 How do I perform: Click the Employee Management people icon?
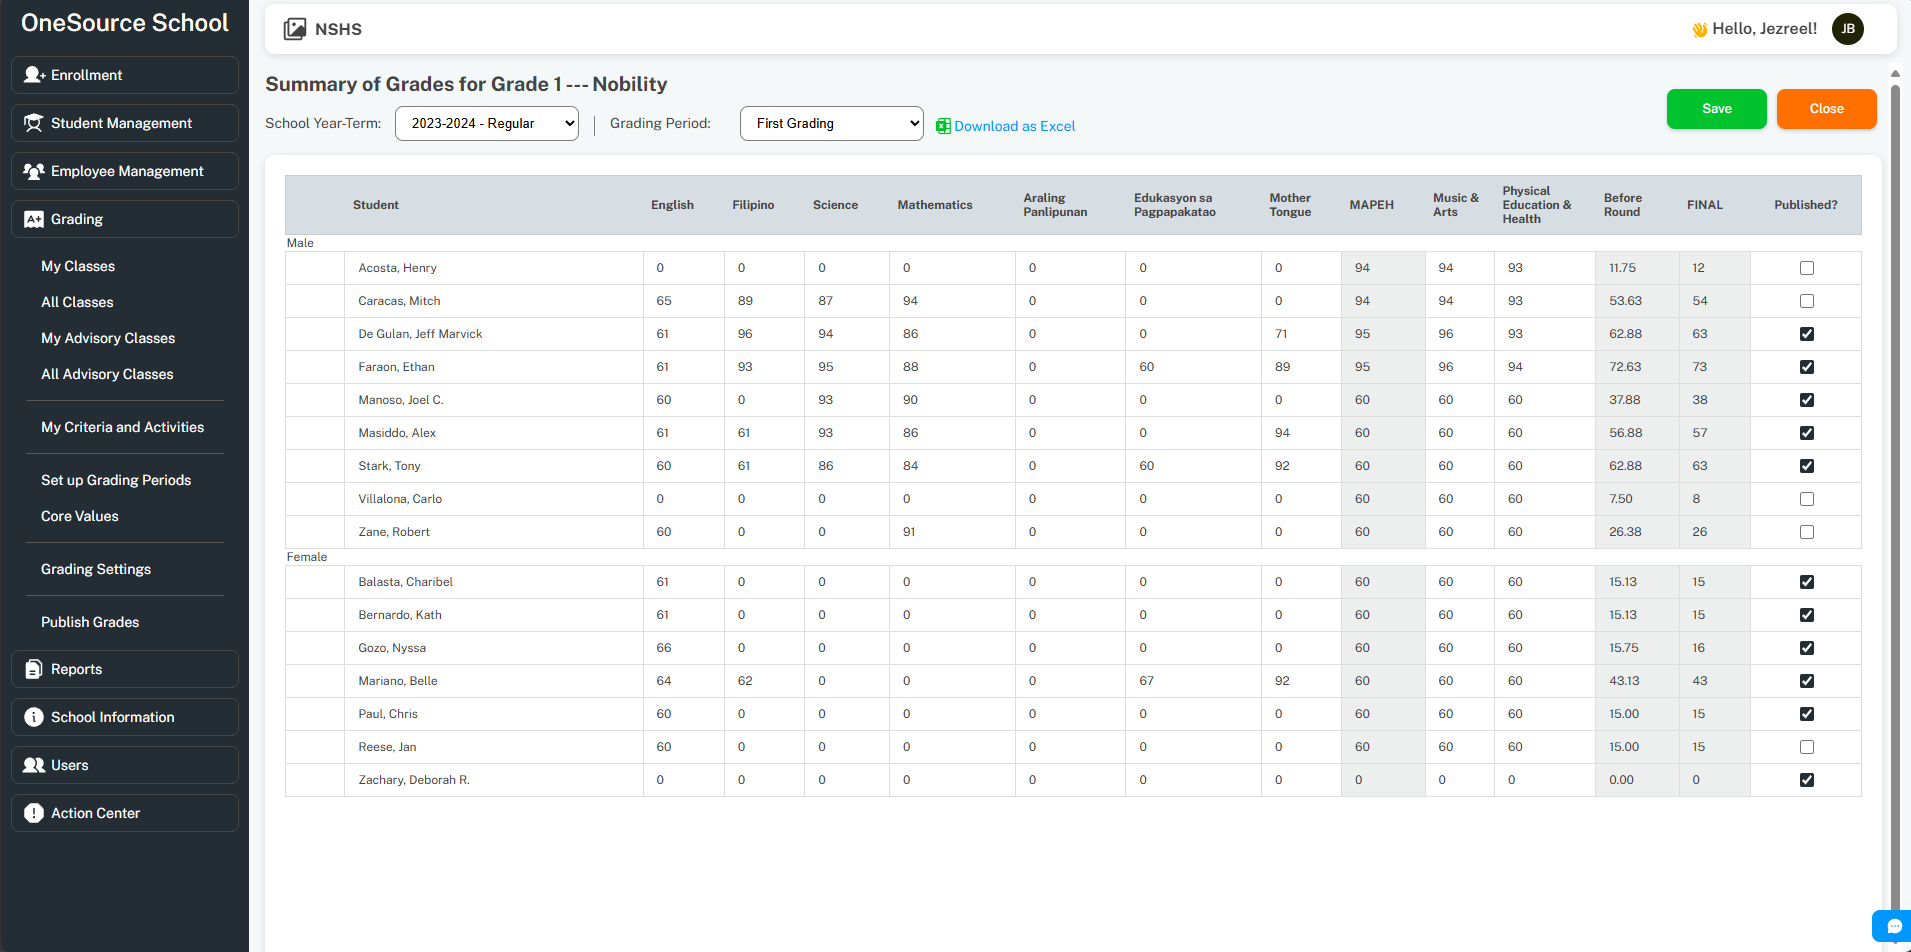[x=34, y=171]
